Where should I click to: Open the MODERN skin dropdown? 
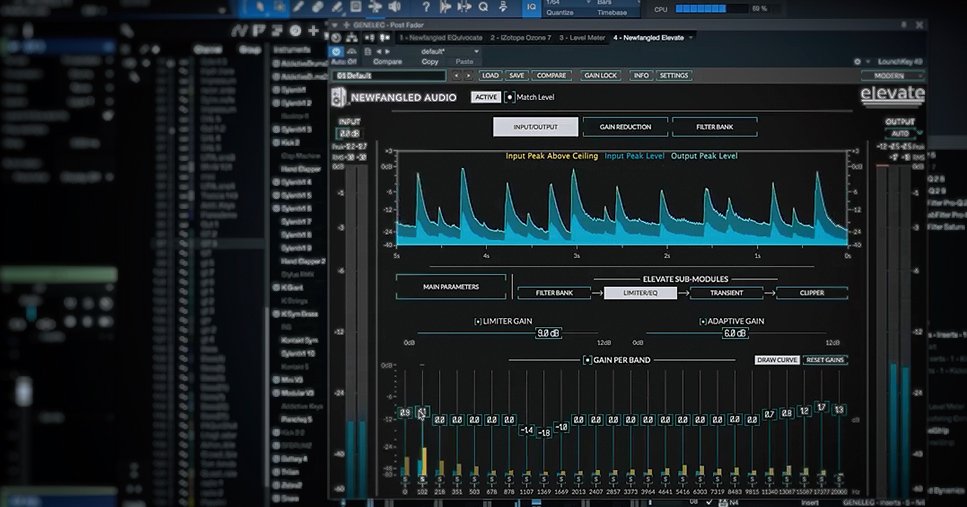pyautogui.click(x=893, y=76)
